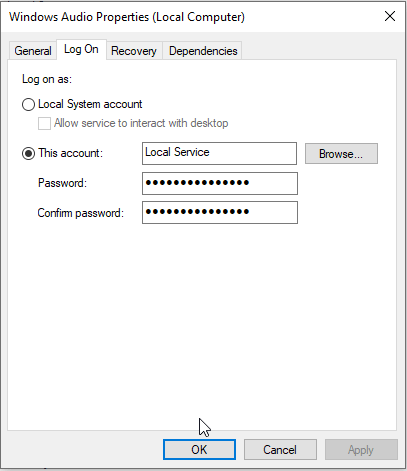Browse for a user account
The height and width of the screenshot is (471, 407).
(341, 154)
